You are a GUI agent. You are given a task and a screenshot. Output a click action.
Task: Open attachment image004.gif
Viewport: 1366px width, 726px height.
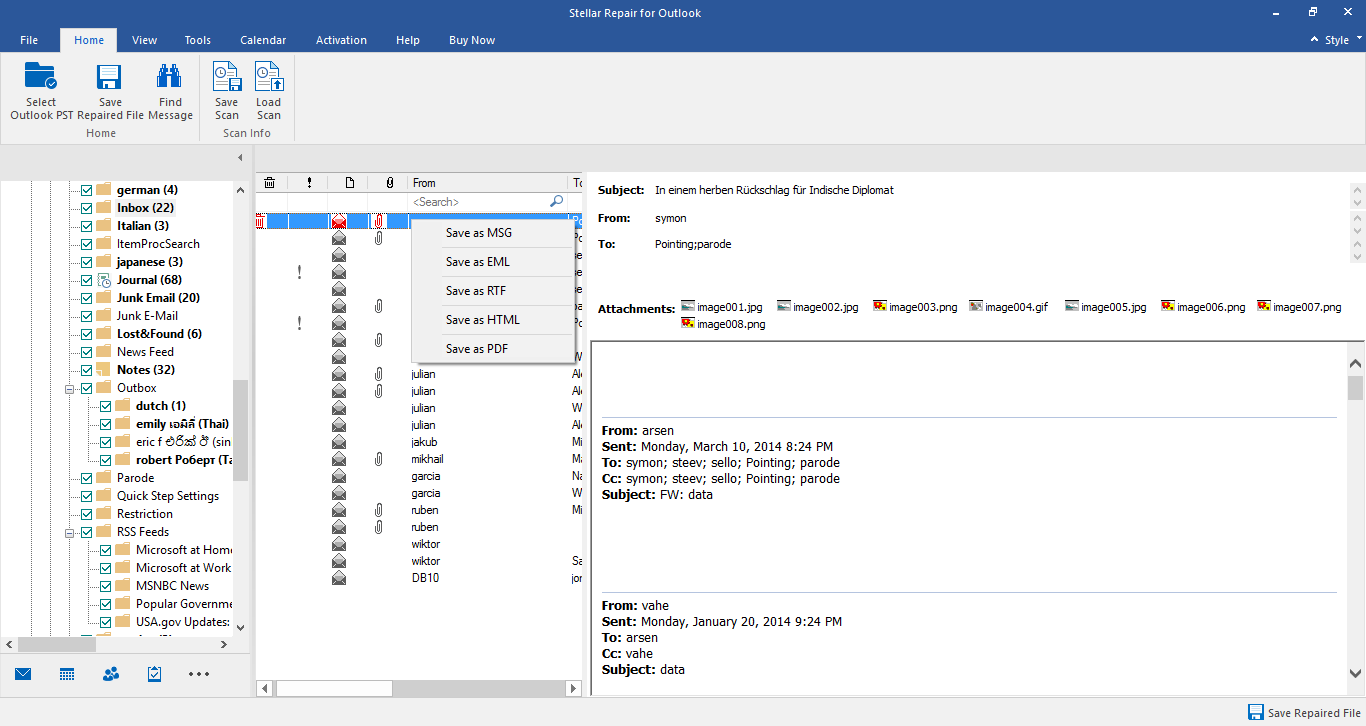click(1009, 307)
